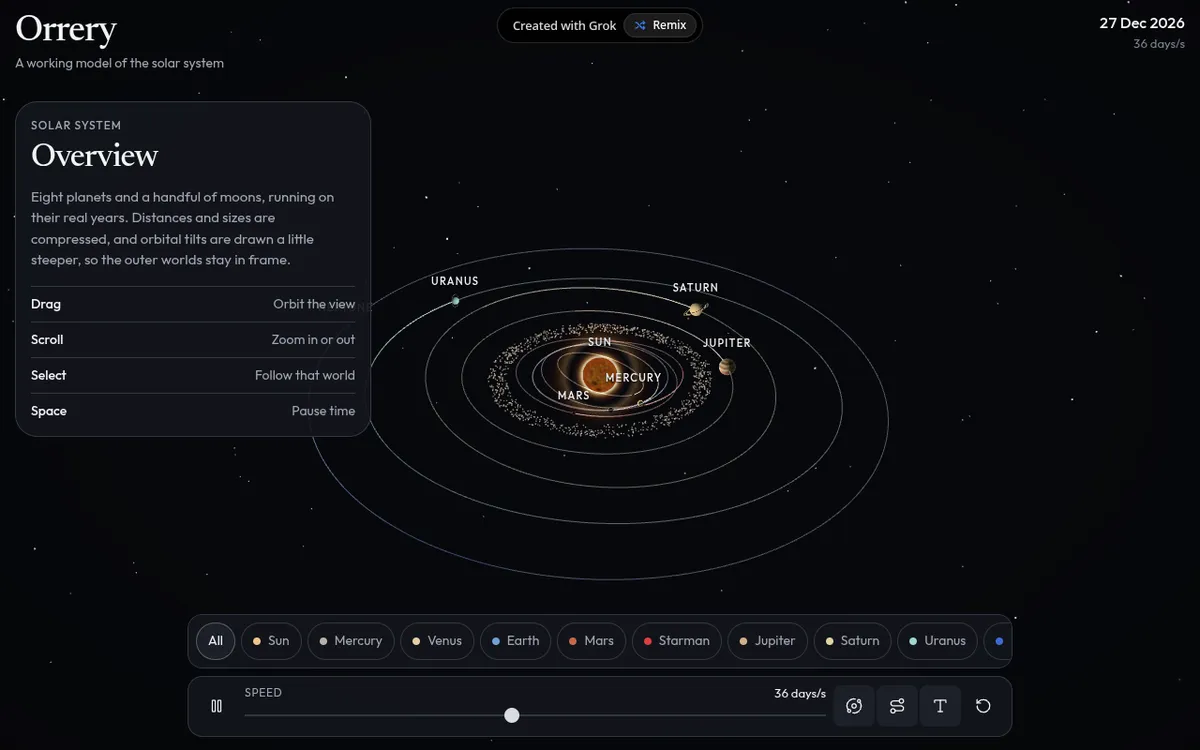The image size is (1200, 750).
Task: Select the Venus chip
Action: tap(437, 641)
